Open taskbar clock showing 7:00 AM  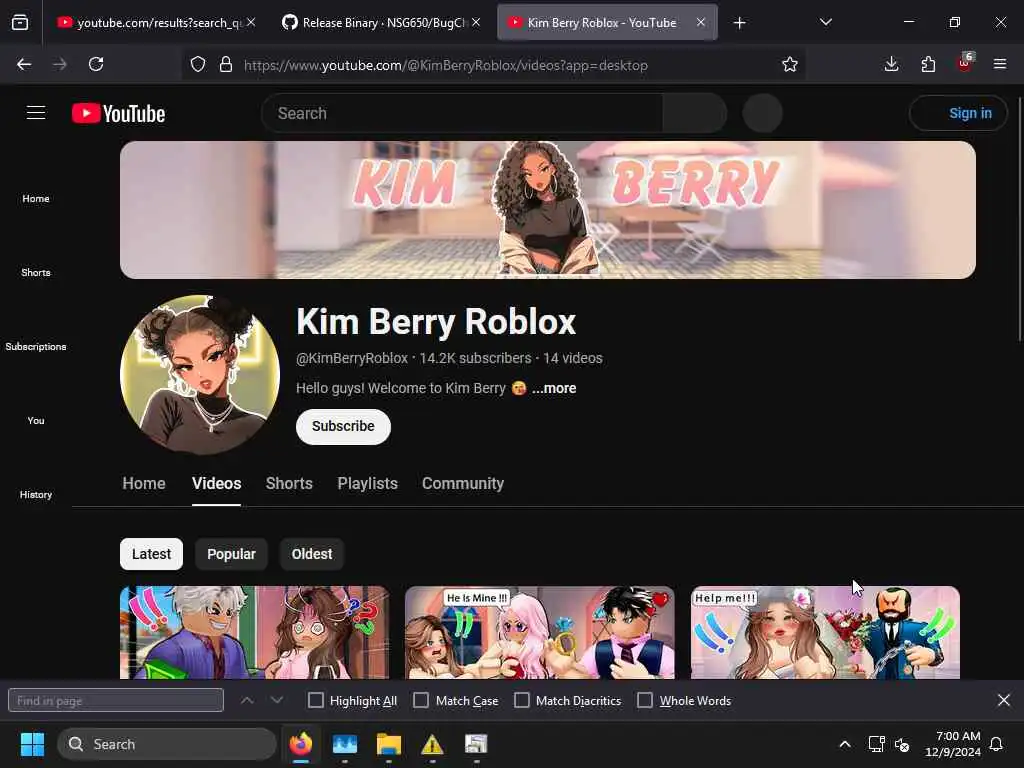[x=952, y=744]
